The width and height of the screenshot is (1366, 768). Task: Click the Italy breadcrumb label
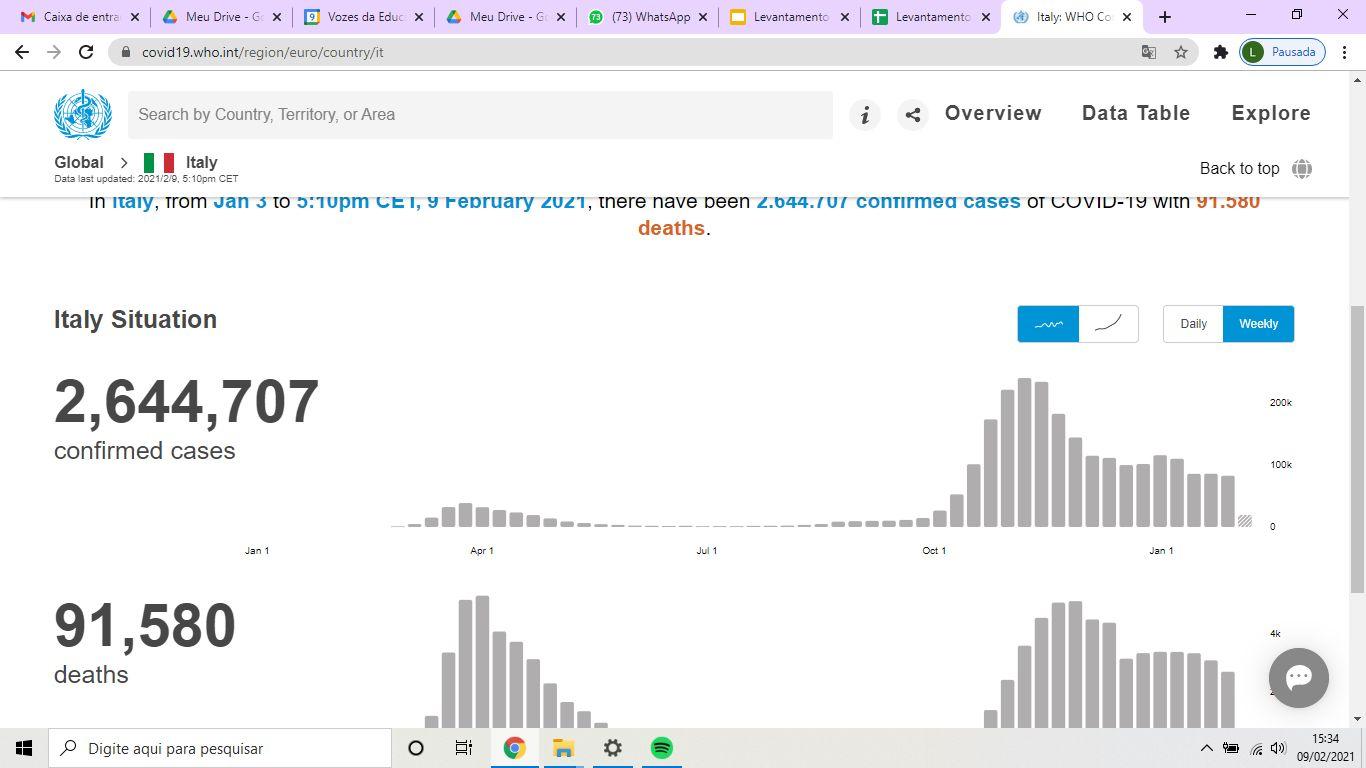point(201,163)
